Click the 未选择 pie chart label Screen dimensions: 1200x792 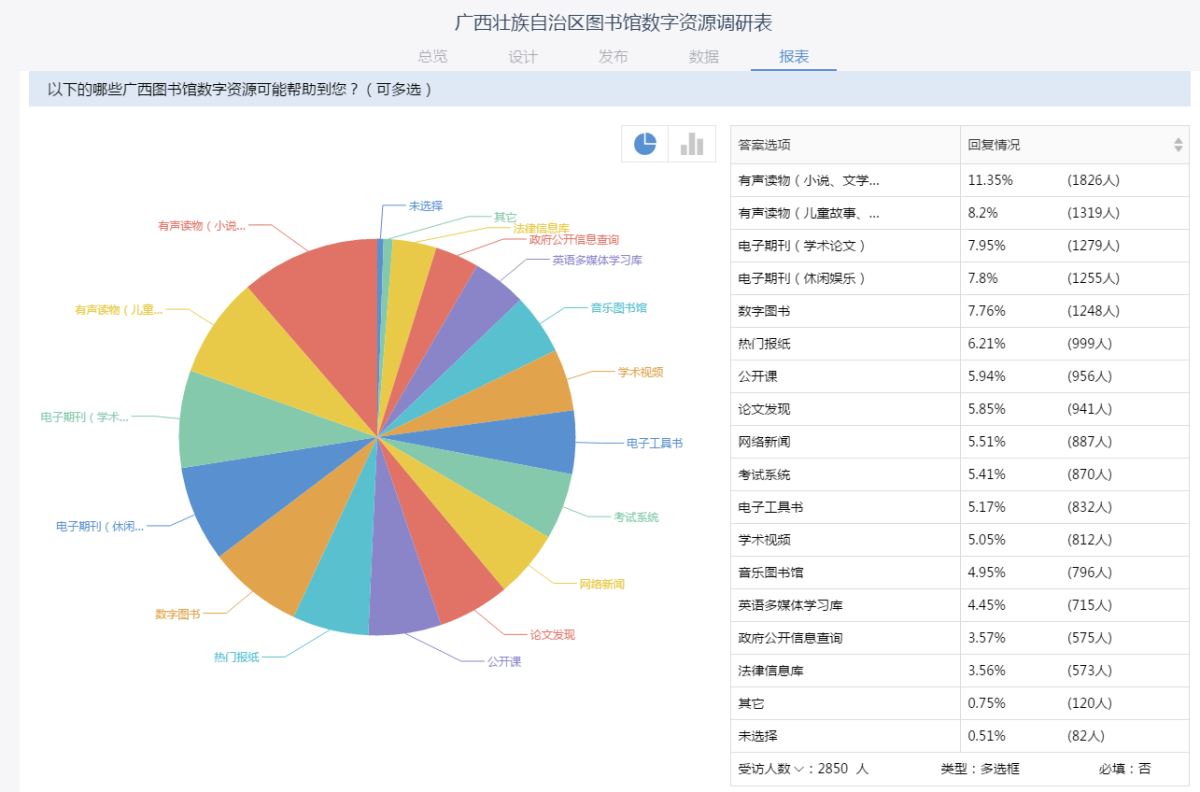click(x=426, y=206)
